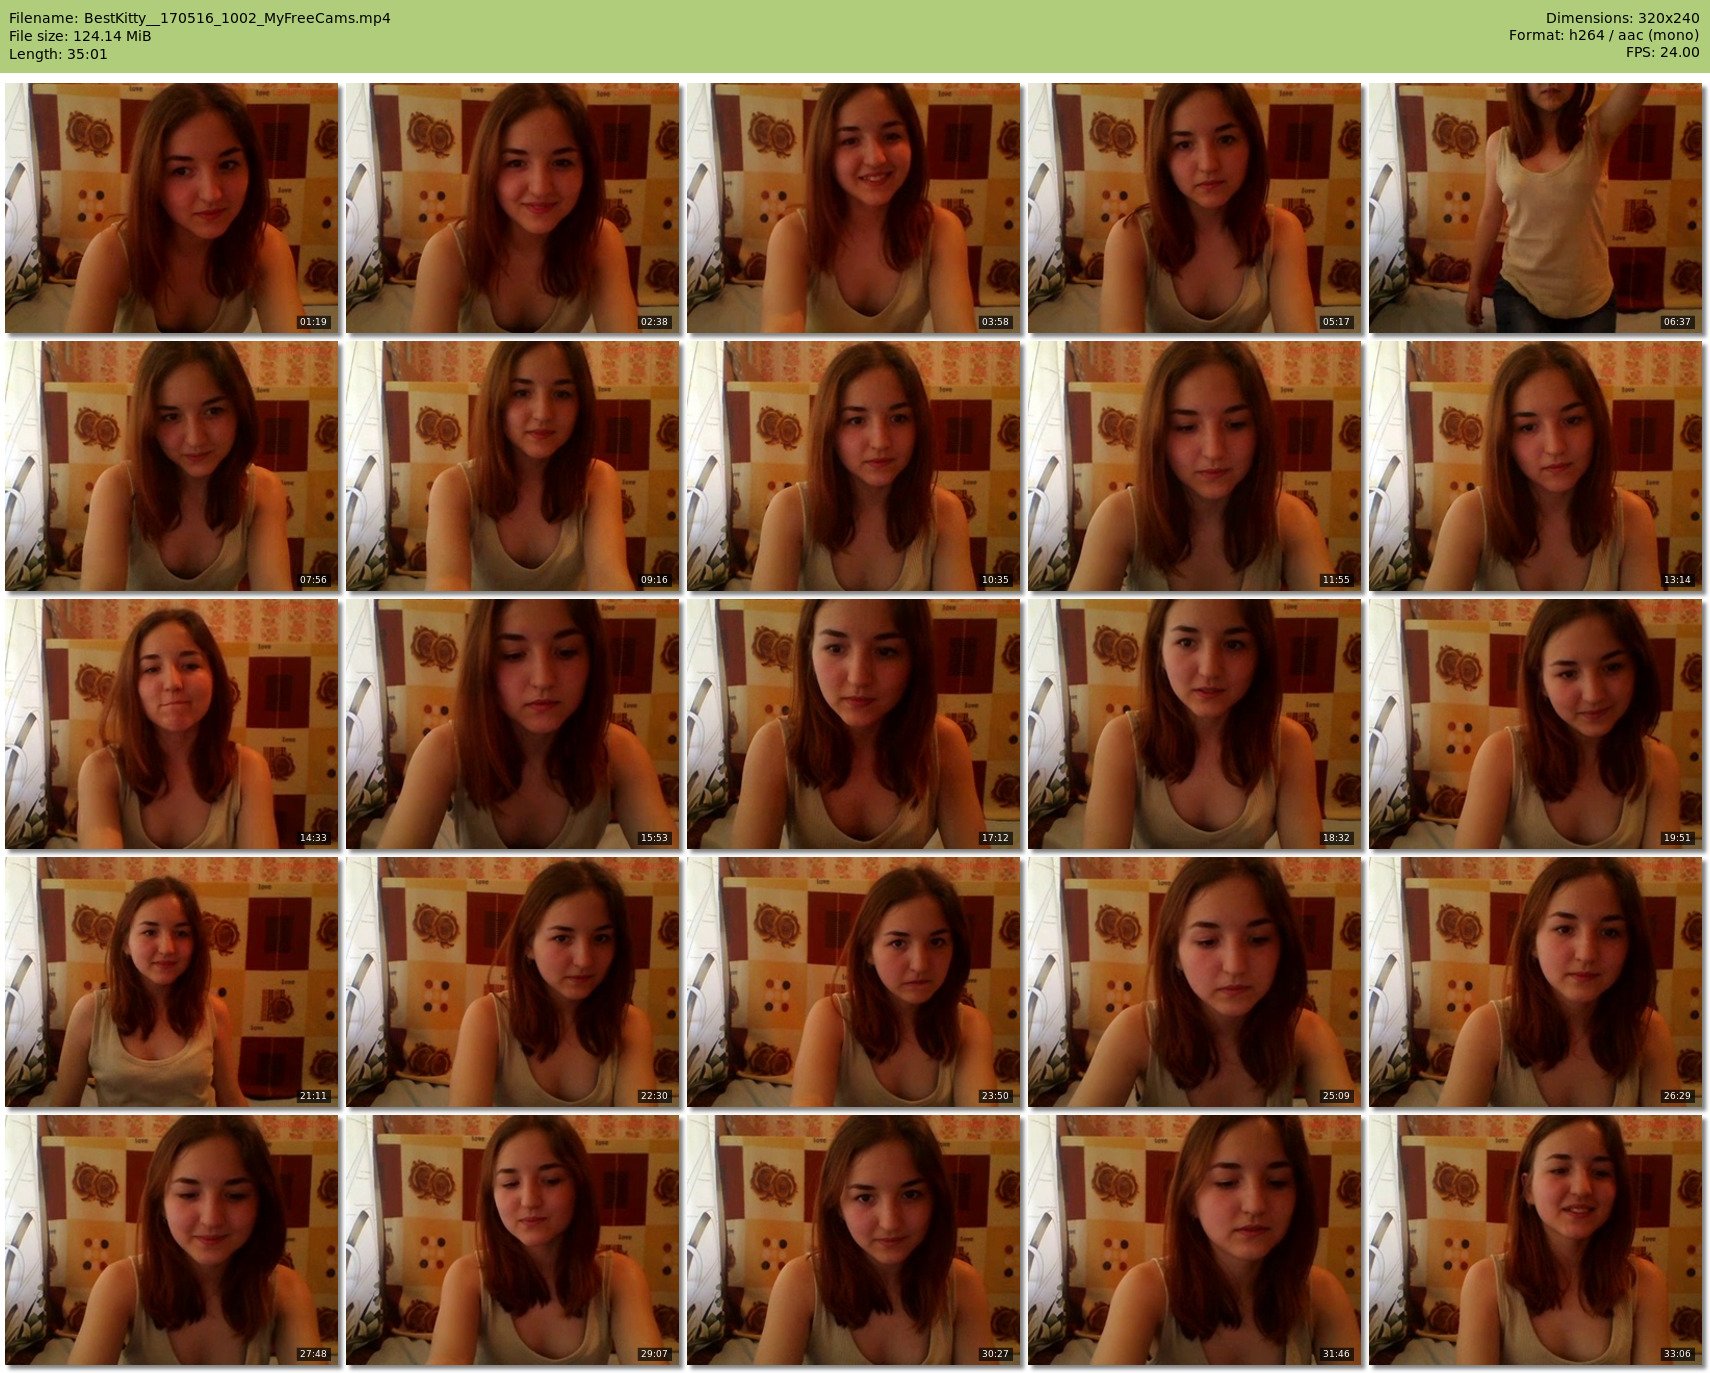Select the frame timestamped 27:48

coord(172,1240)
